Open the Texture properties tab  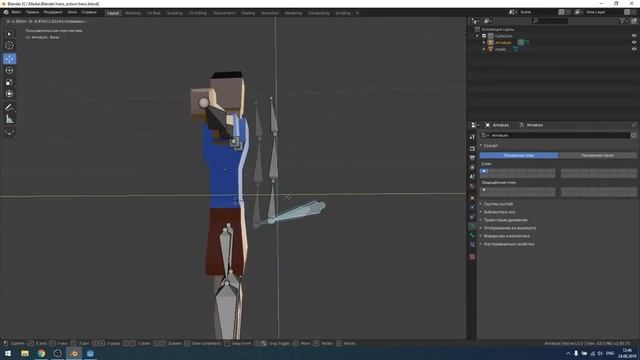click(472, 257)
